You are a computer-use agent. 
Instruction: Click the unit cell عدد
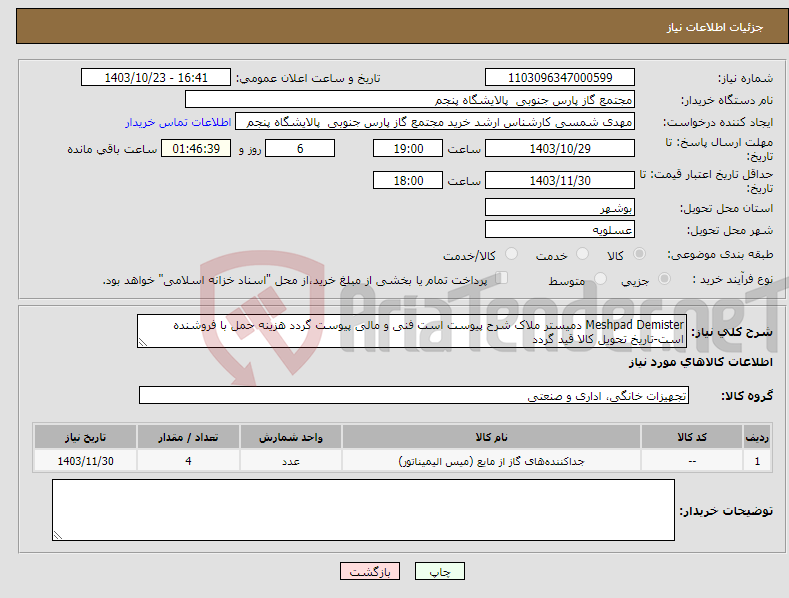click(x=291, y=461)
